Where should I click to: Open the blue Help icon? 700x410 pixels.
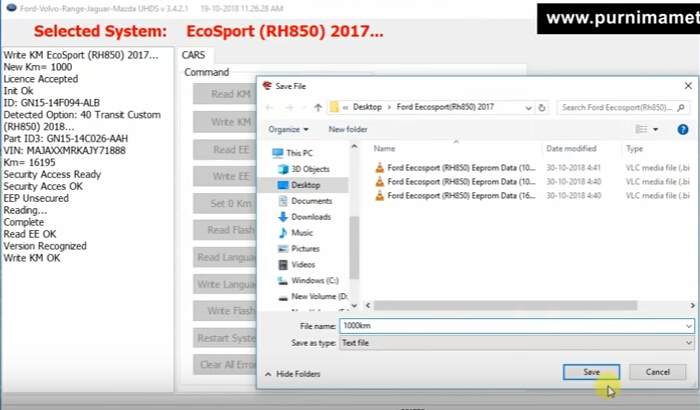click(x=683, y=130)
